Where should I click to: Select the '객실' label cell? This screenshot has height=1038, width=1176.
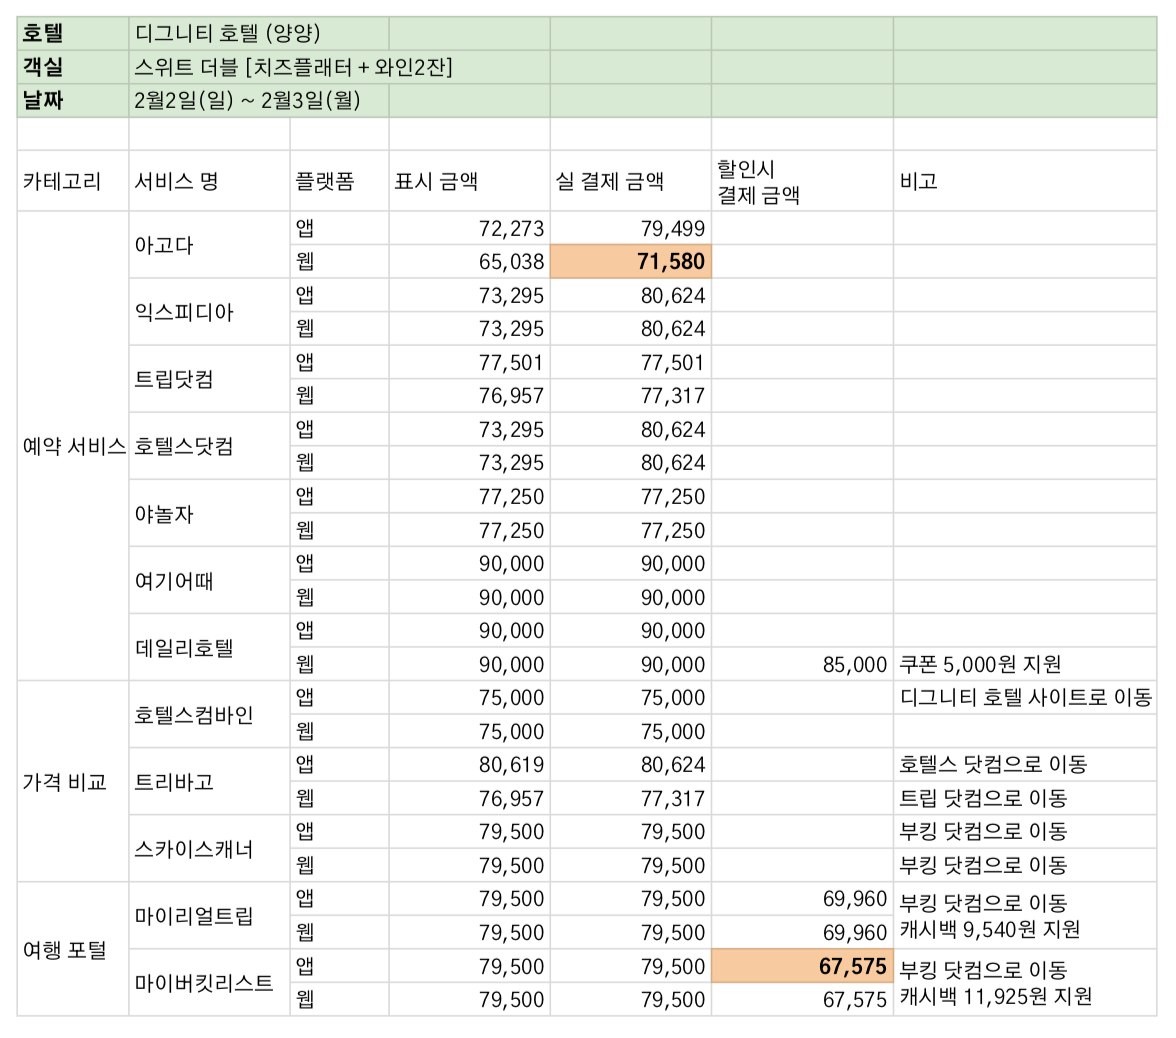pyautogui.click(x=73, y=67)
